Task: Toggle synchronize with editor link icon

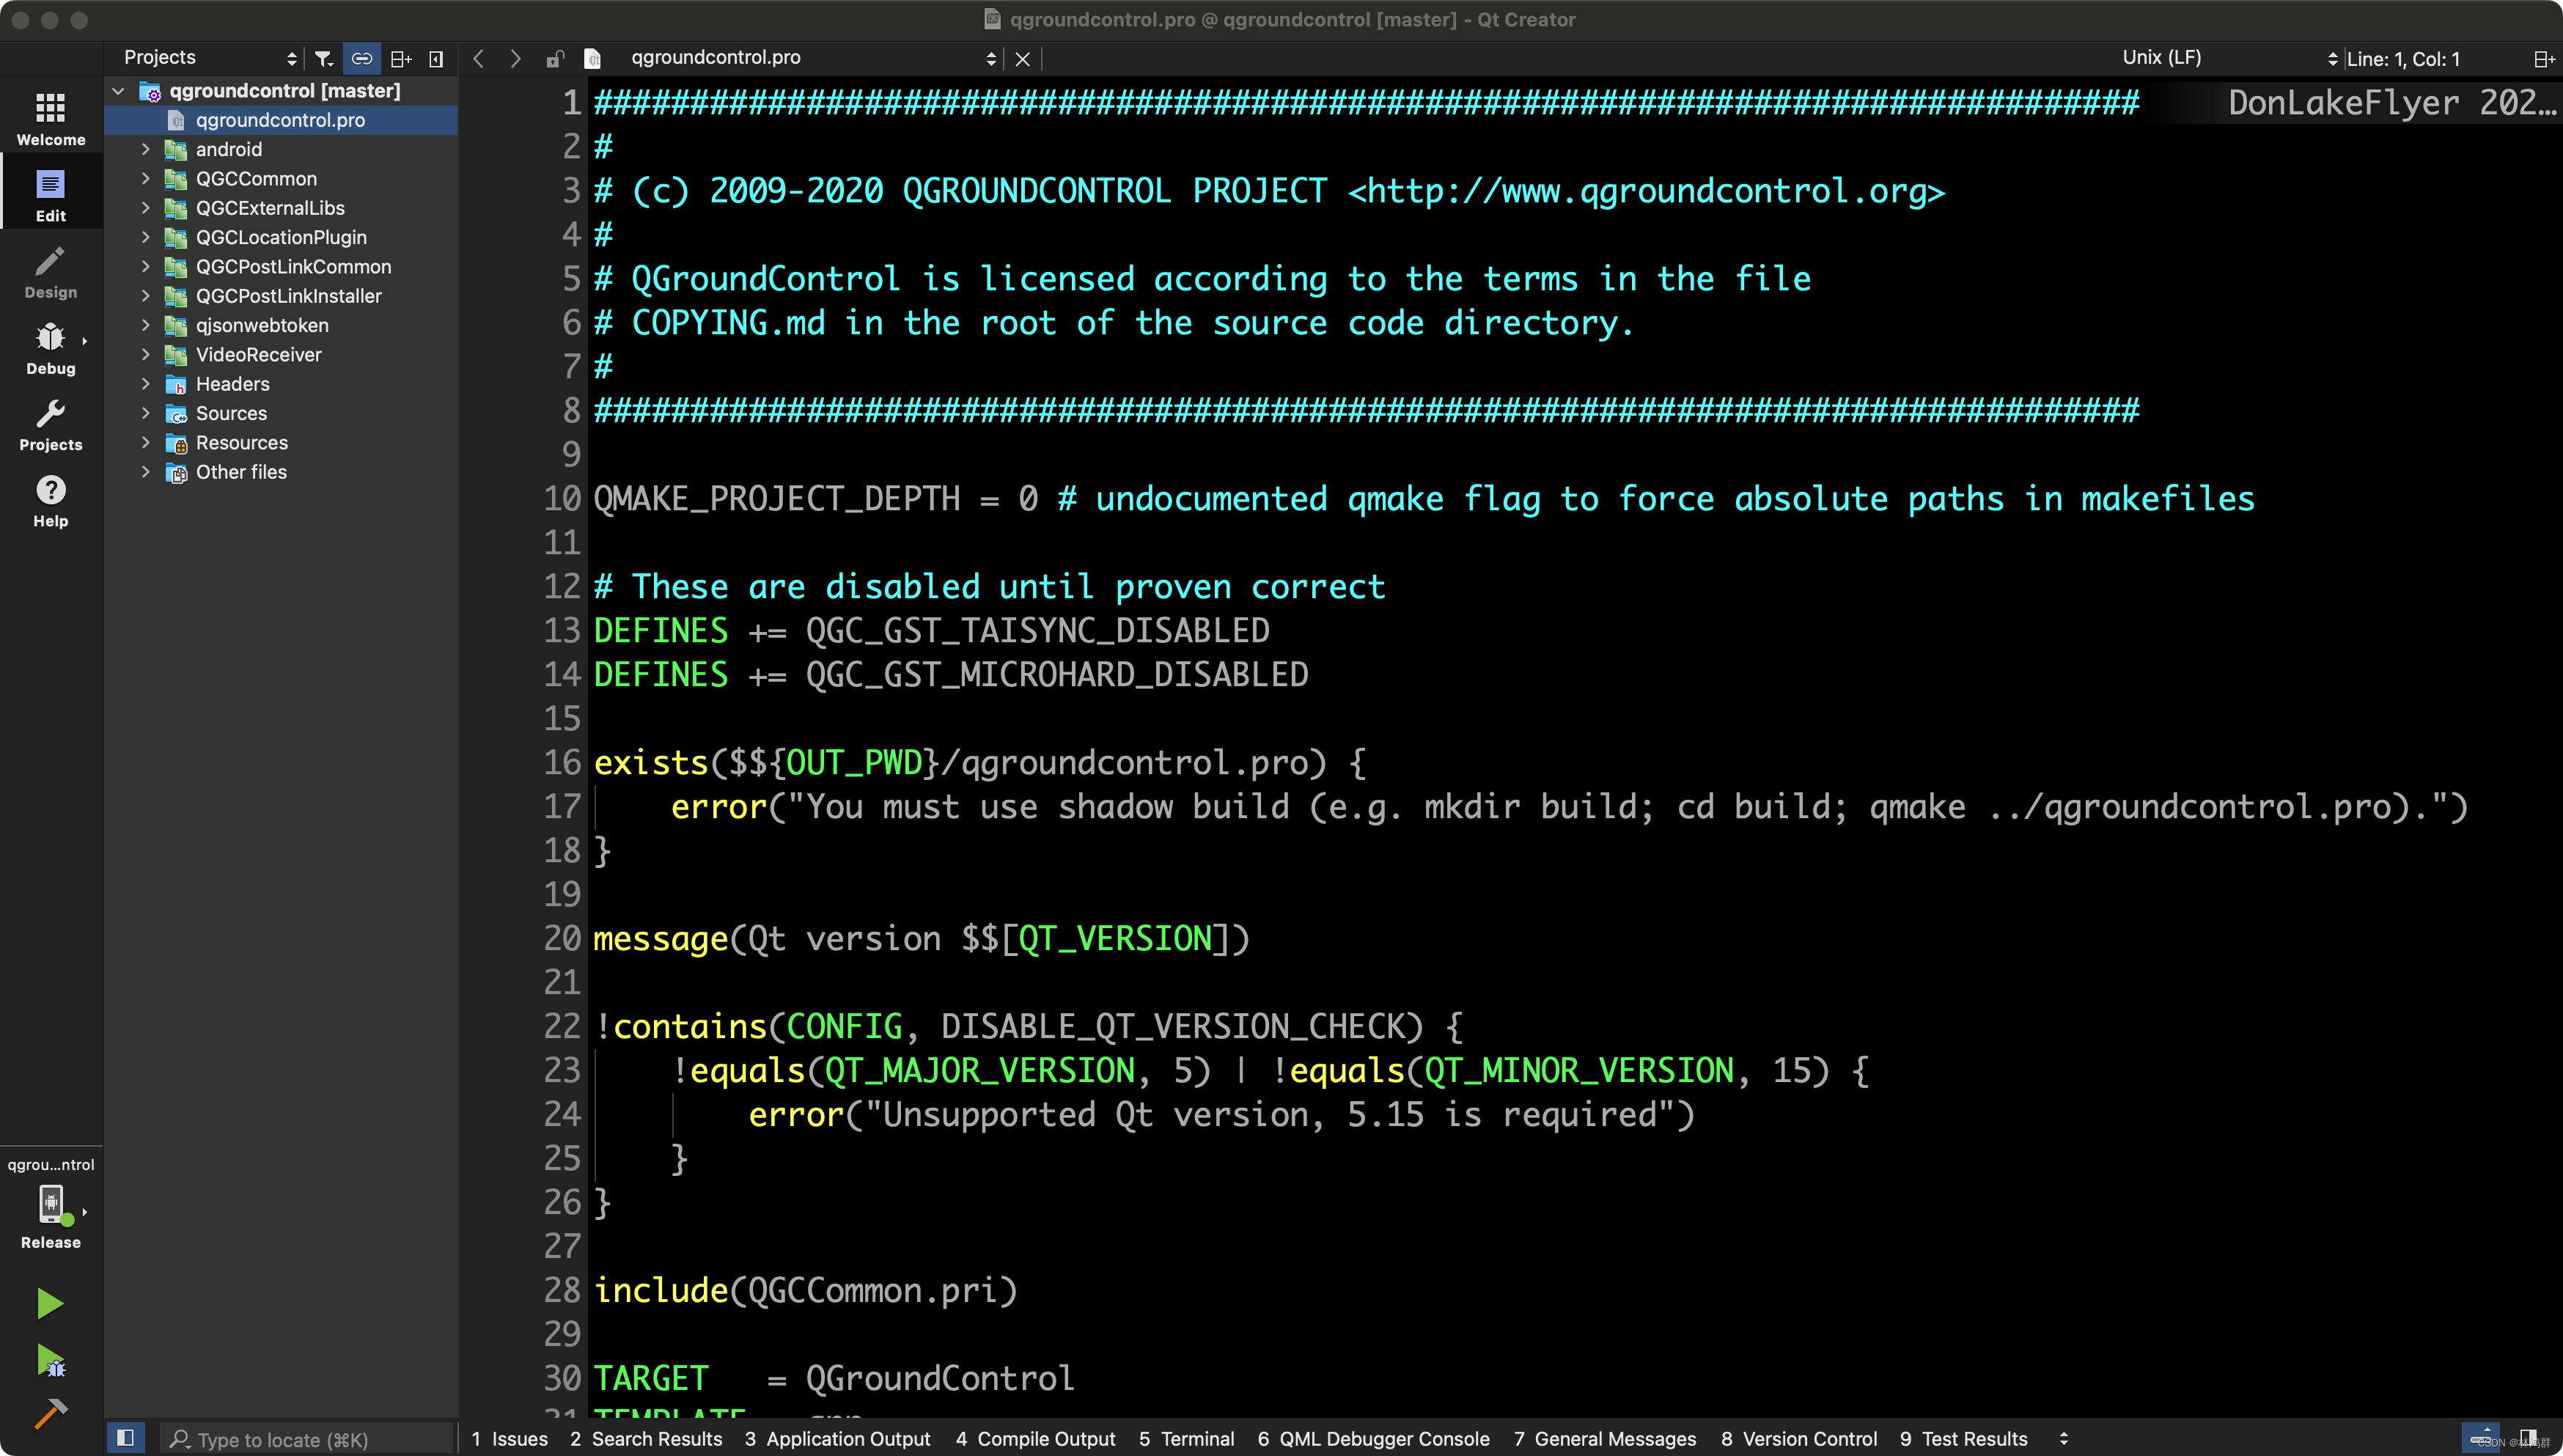Action: [362, 58]
